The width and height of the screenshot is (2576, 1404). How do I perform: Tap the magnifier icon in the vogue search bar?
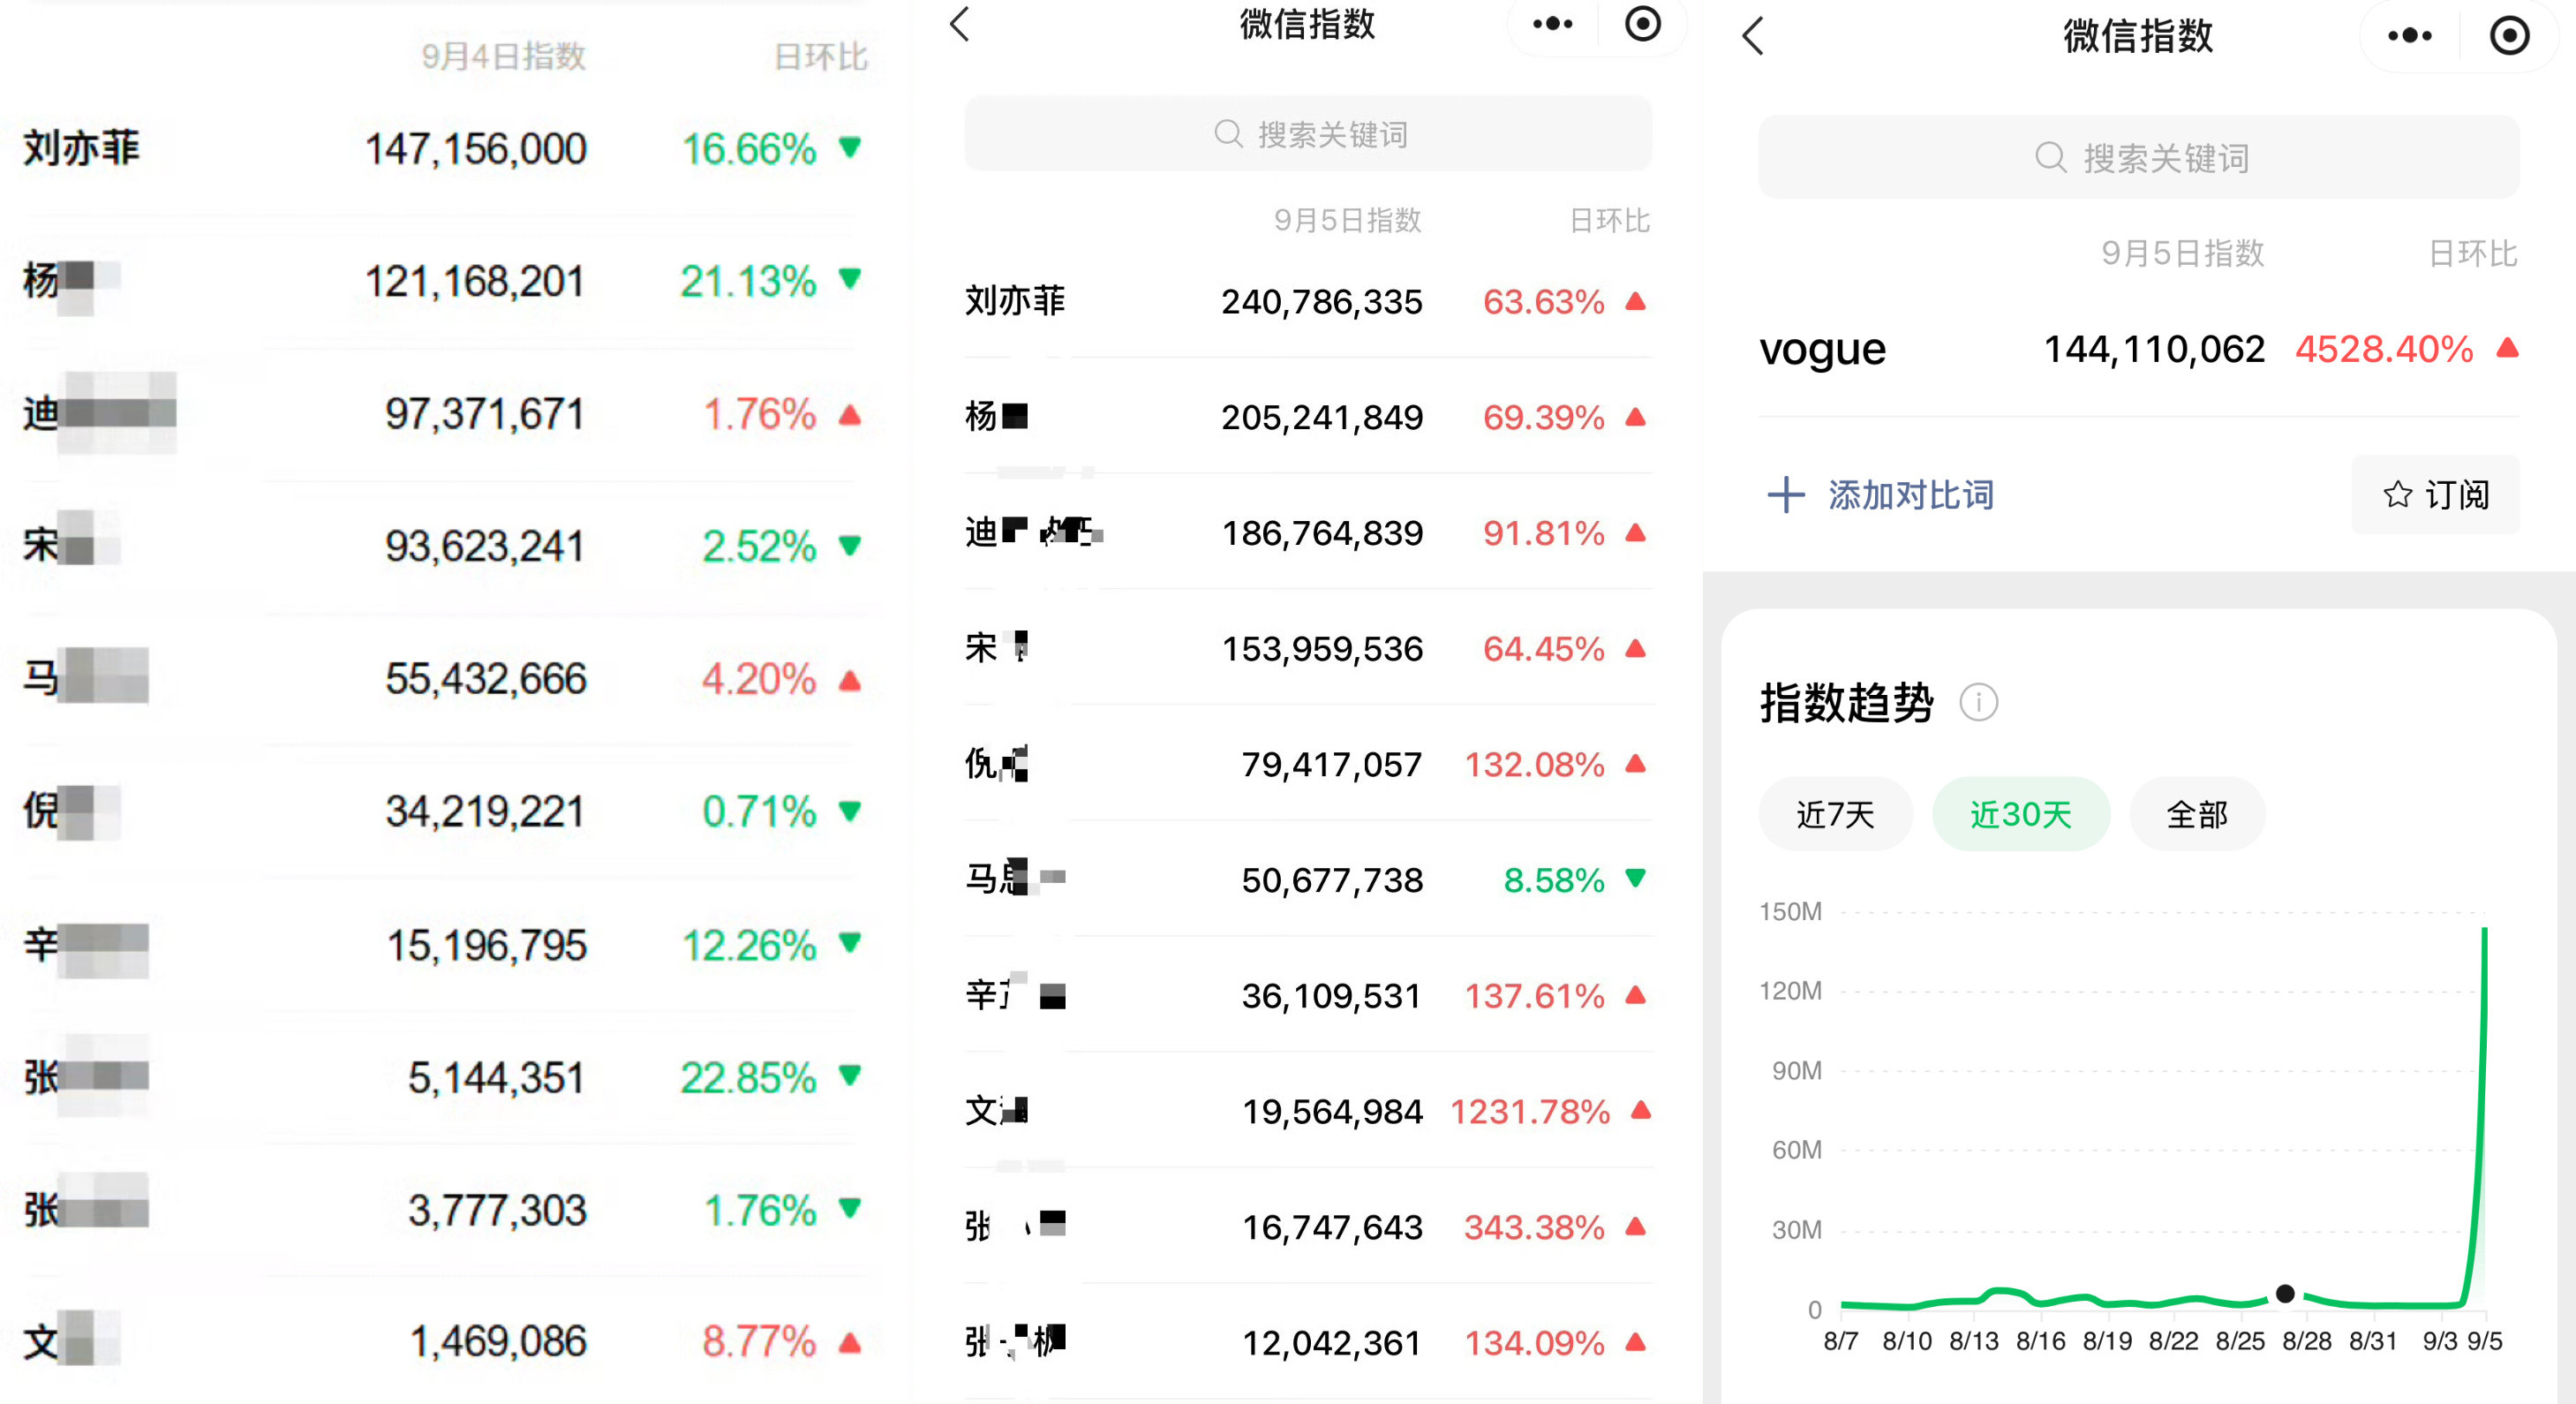pos(2051,157)
